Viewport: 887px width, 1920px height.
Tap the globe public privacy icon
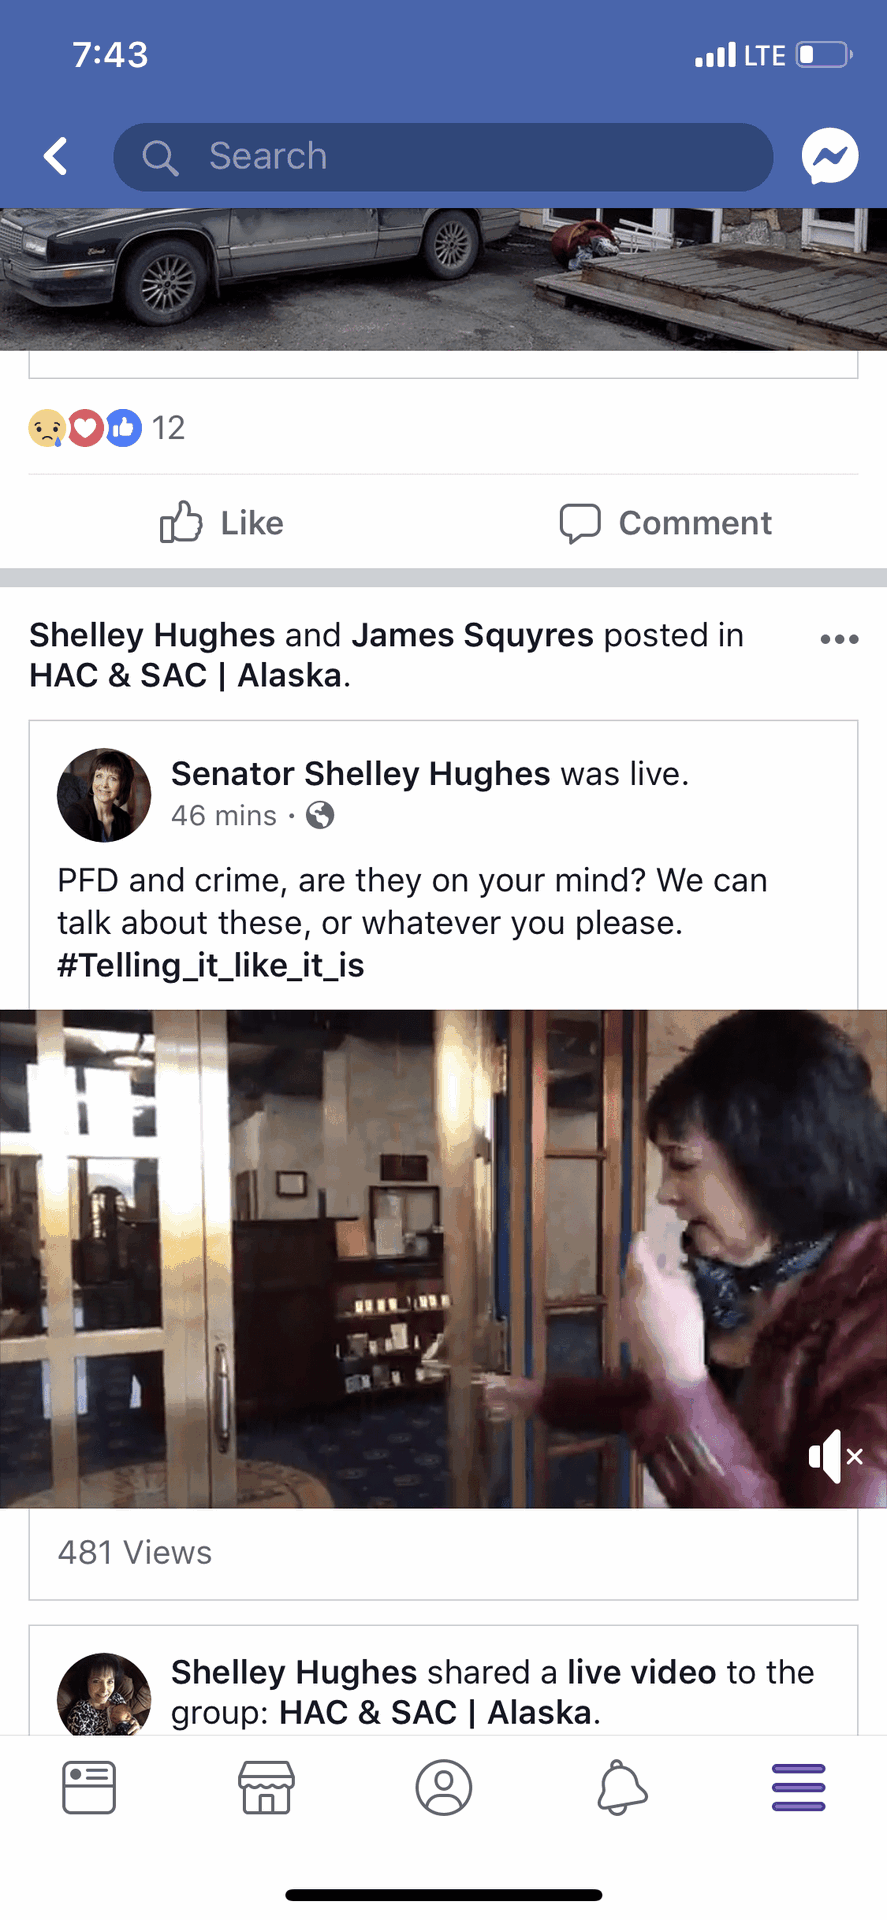tap(320, 816)
